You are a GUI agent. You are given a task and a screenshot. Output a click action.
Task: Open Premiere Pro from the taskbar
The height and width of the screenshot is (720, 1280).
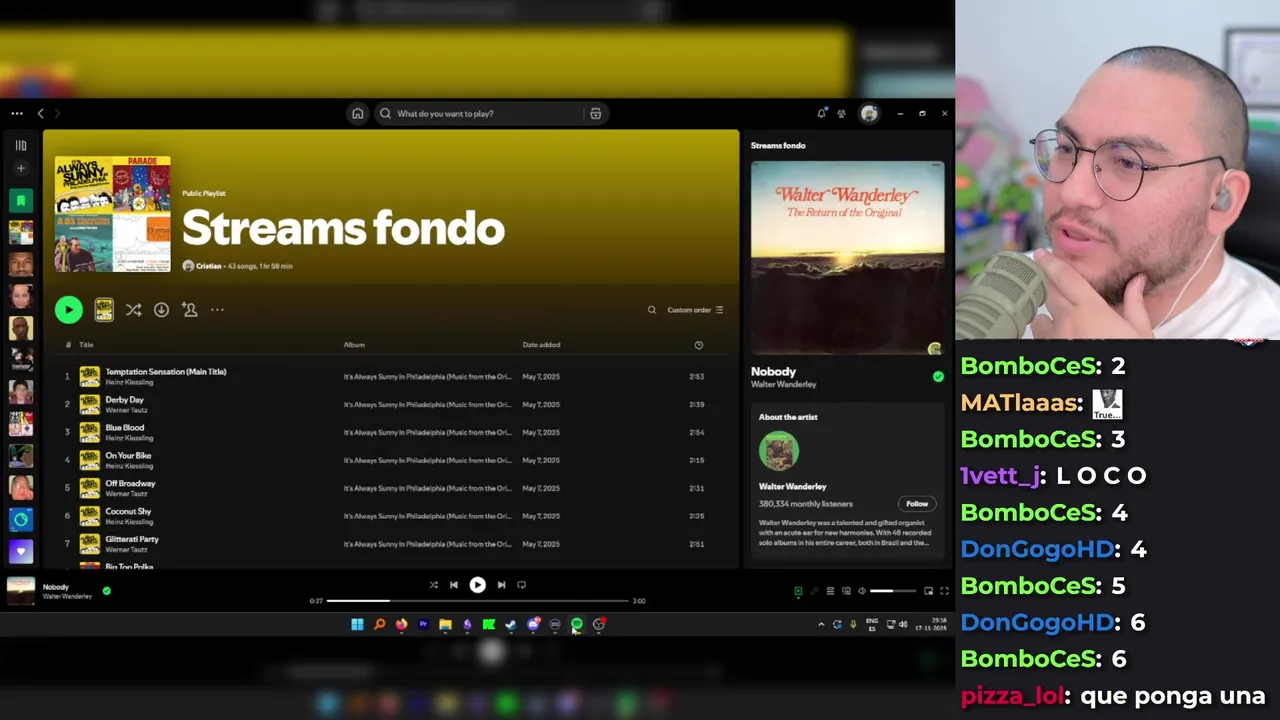click(423, 624)
